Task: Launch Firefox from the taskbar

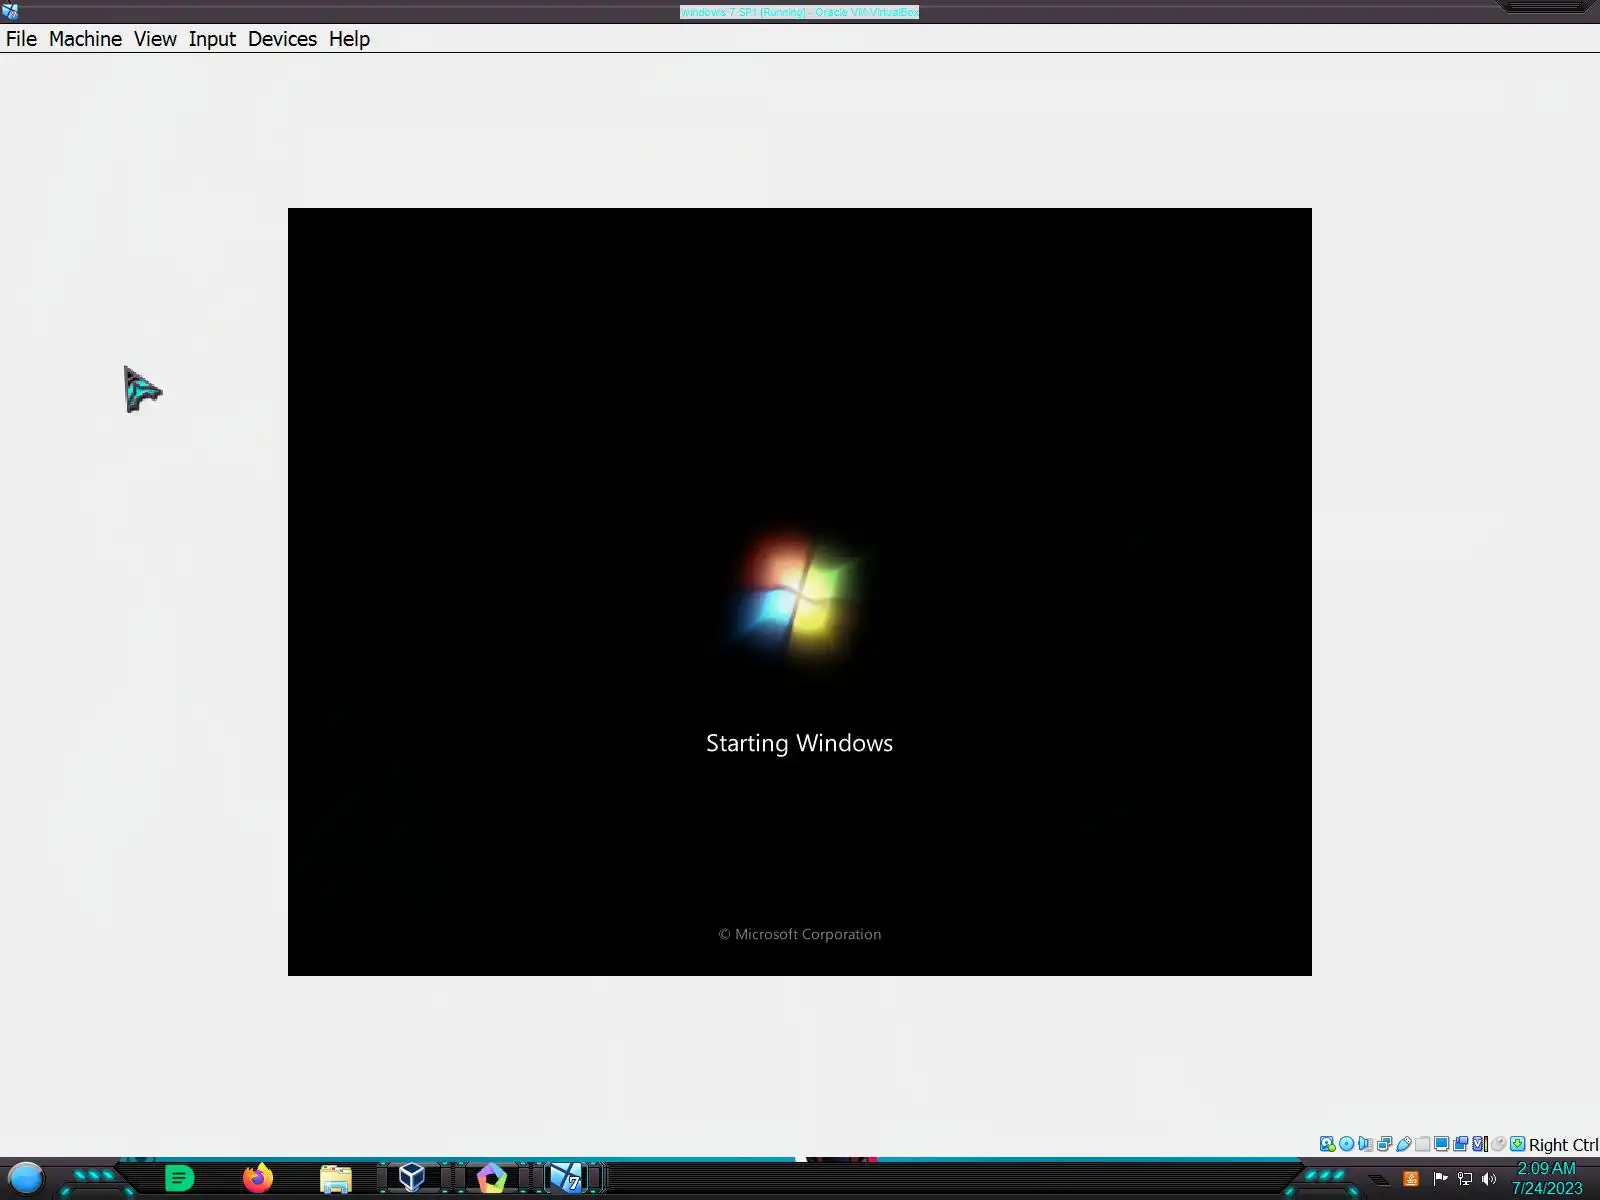Action: pyautogui.click(x=258, y=1179)
